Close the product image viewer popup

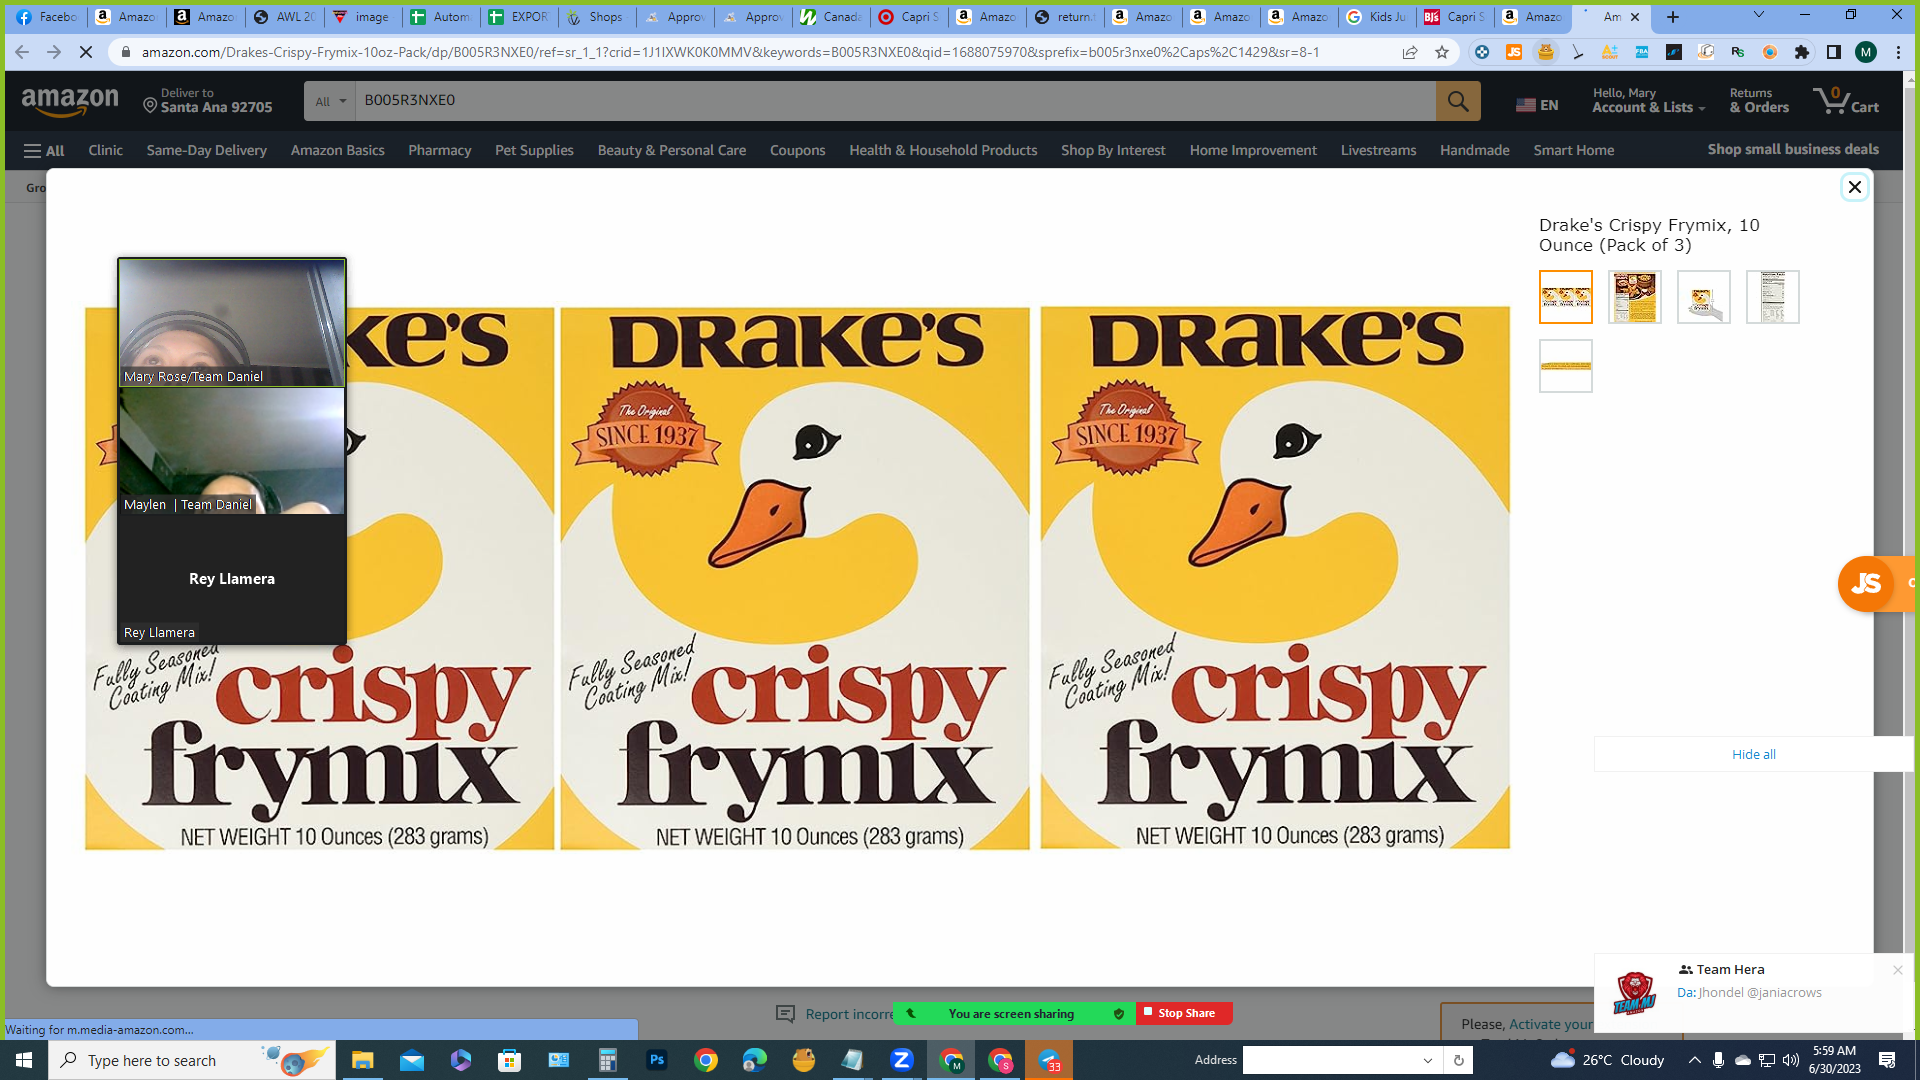[x=1855, y=187]
